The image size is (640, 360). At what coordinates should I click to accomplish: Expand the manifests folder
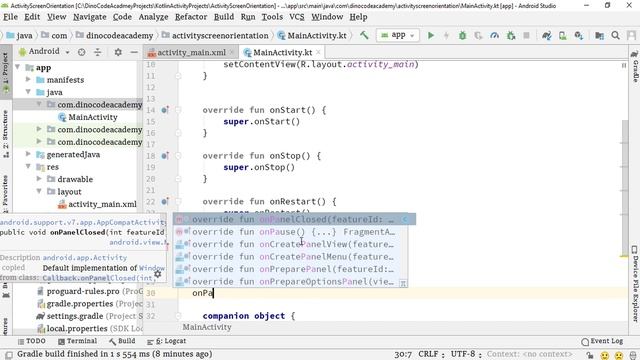pyautogui.click(x=28, y=79)
